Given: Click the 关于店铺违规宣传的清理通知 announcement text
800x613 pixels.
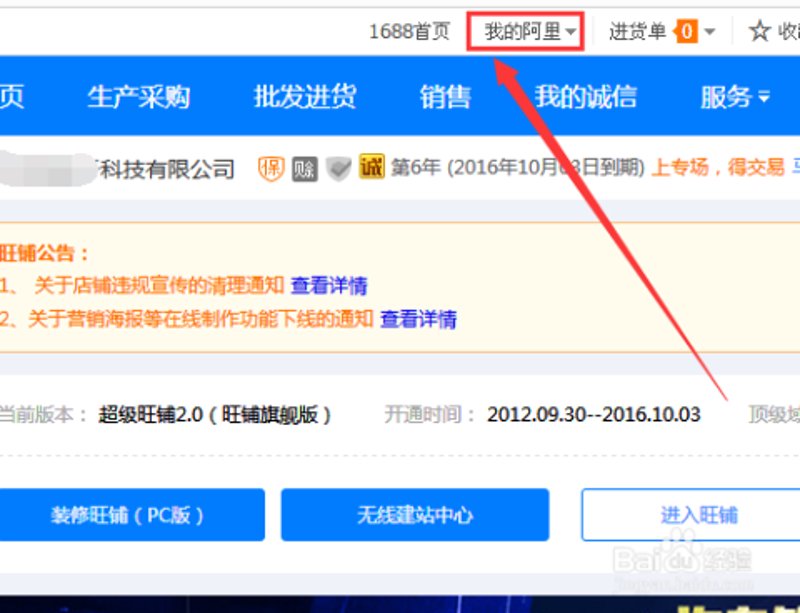Looking at the screenshot, I should 159,285.
